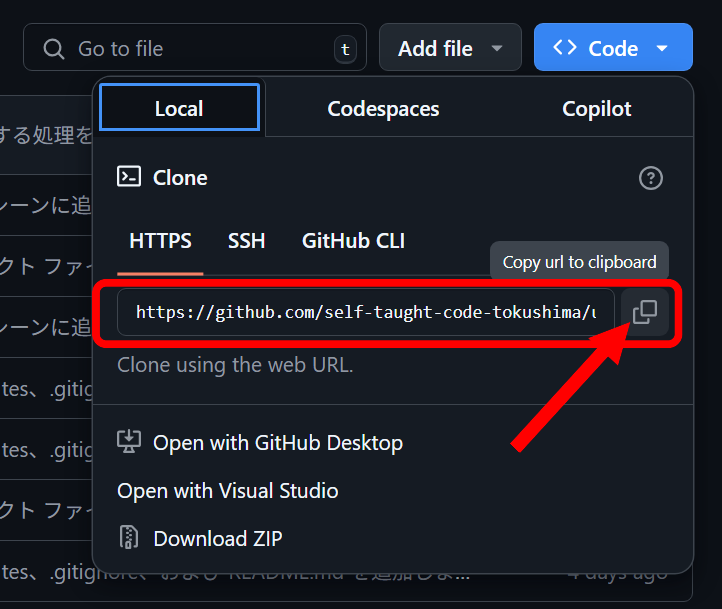
Task: Toggle the Code dropdown arrow
Action: tap(662, 48)
